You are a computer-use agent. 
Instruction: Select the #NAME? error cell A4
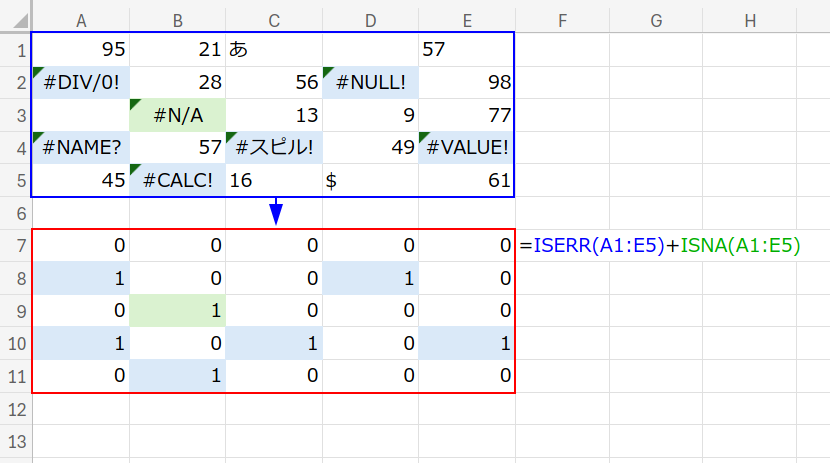(81, 148)
